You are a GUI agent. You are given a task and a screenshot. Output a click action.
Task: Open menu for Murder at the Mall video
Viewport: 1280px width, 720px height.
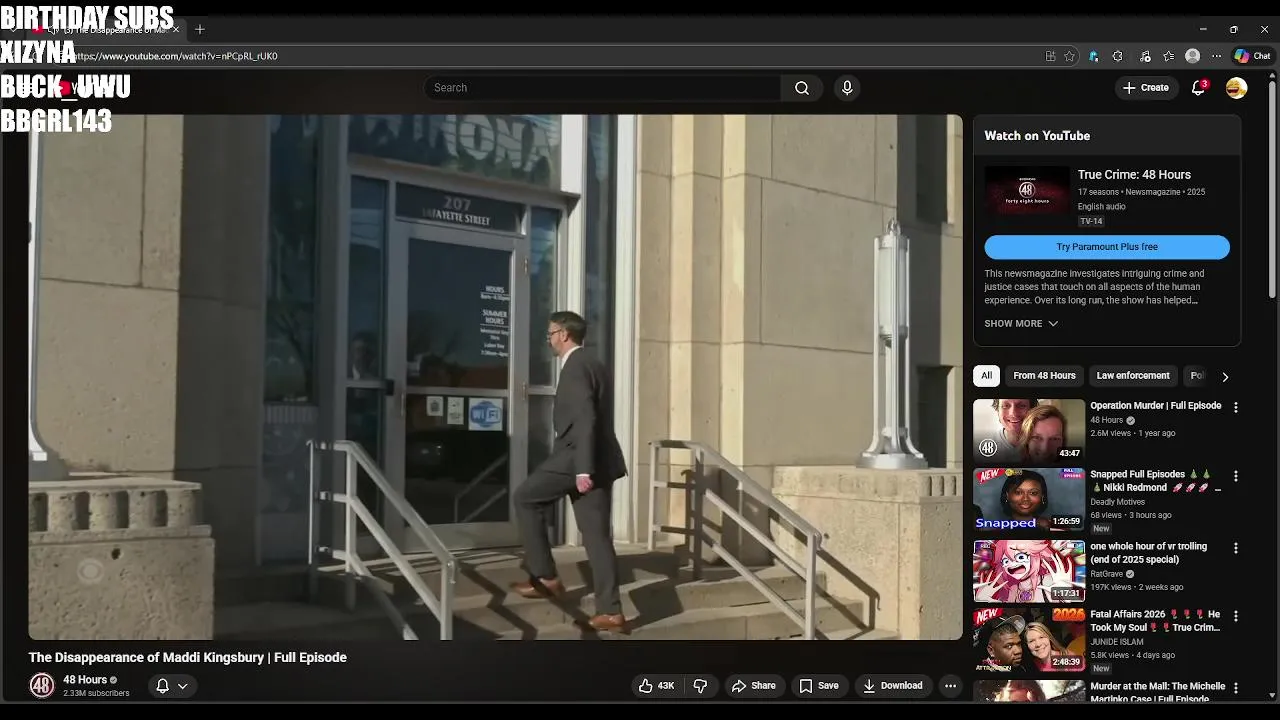point(1236,688)
